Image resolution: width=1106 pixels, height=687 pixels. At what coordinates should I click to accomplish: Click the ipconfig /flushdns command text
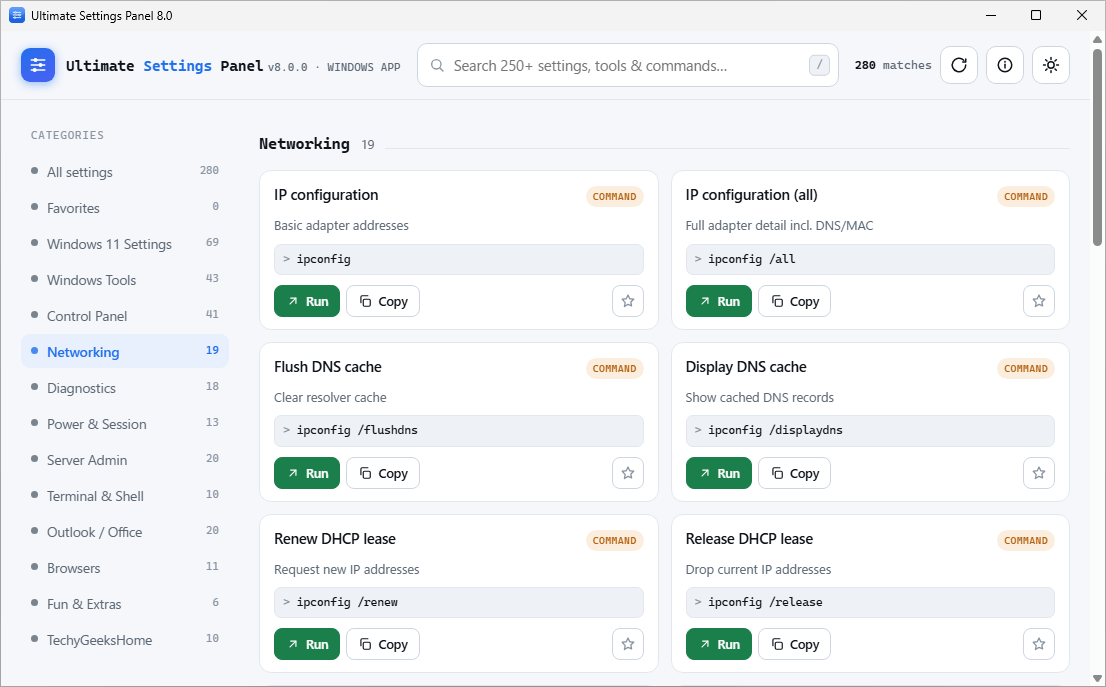(x=357, y=430)
